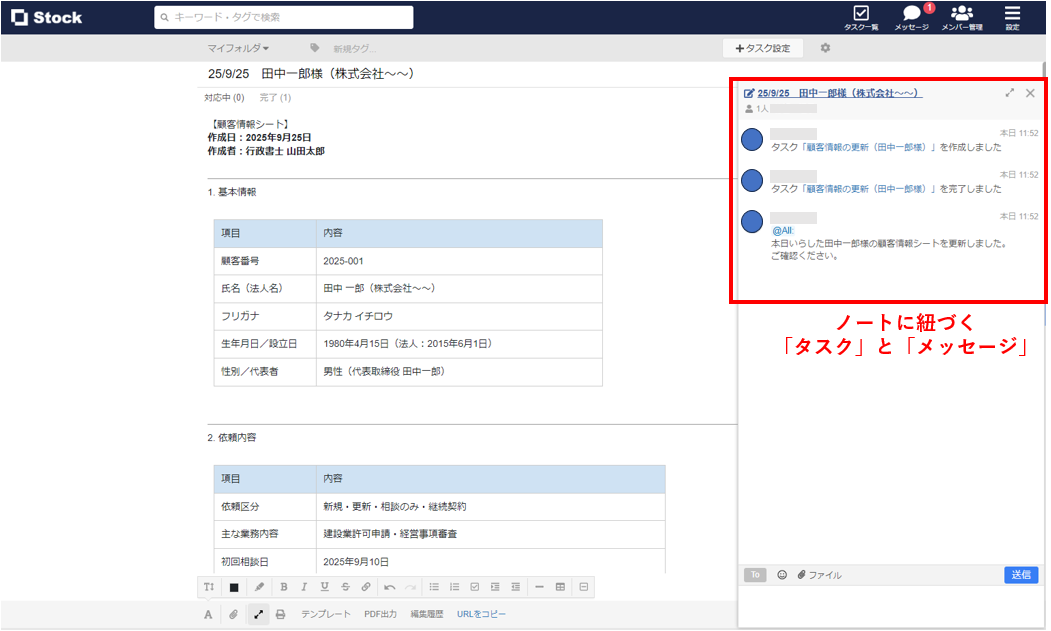Open メンバー管理 from the top bar

(x=961, y=16)
